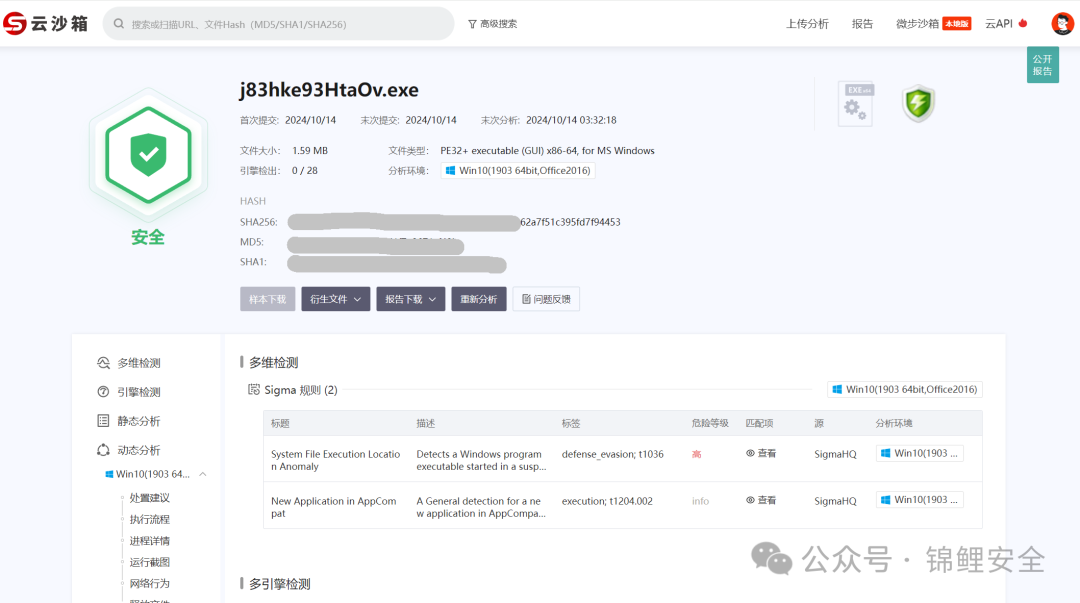Click the 多维检测 sidebar icon
Screen dimensions: 1080x603
coord(103,363)
